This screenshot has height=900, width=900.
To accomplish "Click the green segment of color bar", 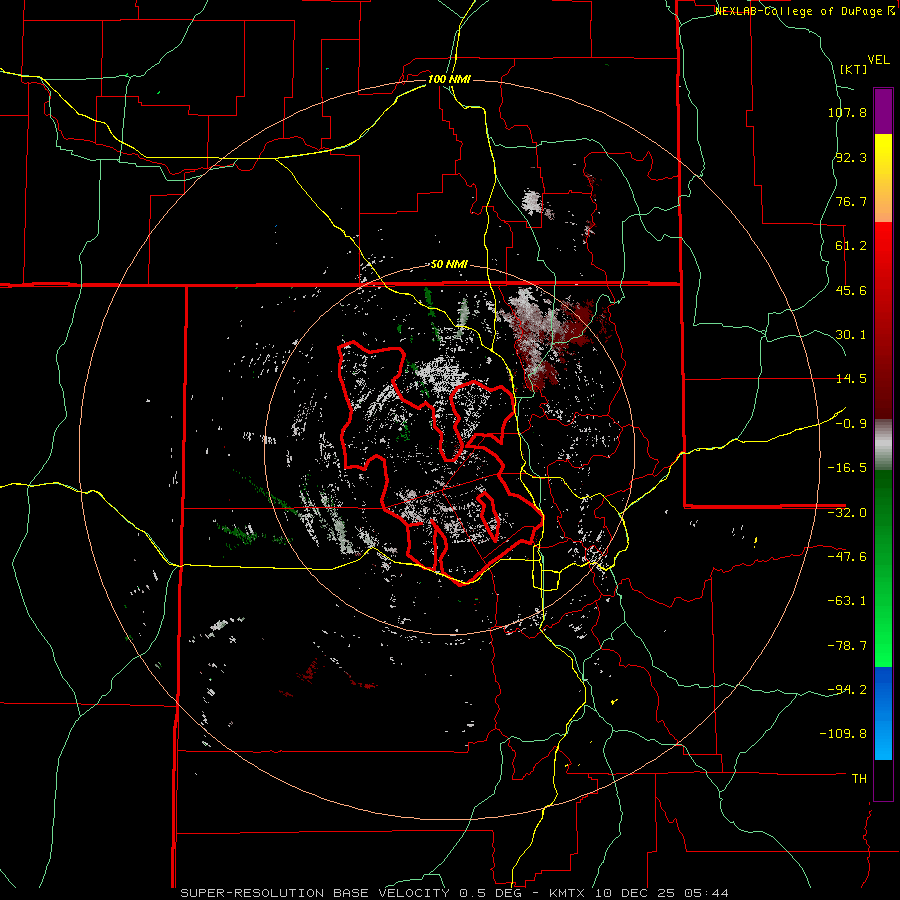I will coord(883,568).
